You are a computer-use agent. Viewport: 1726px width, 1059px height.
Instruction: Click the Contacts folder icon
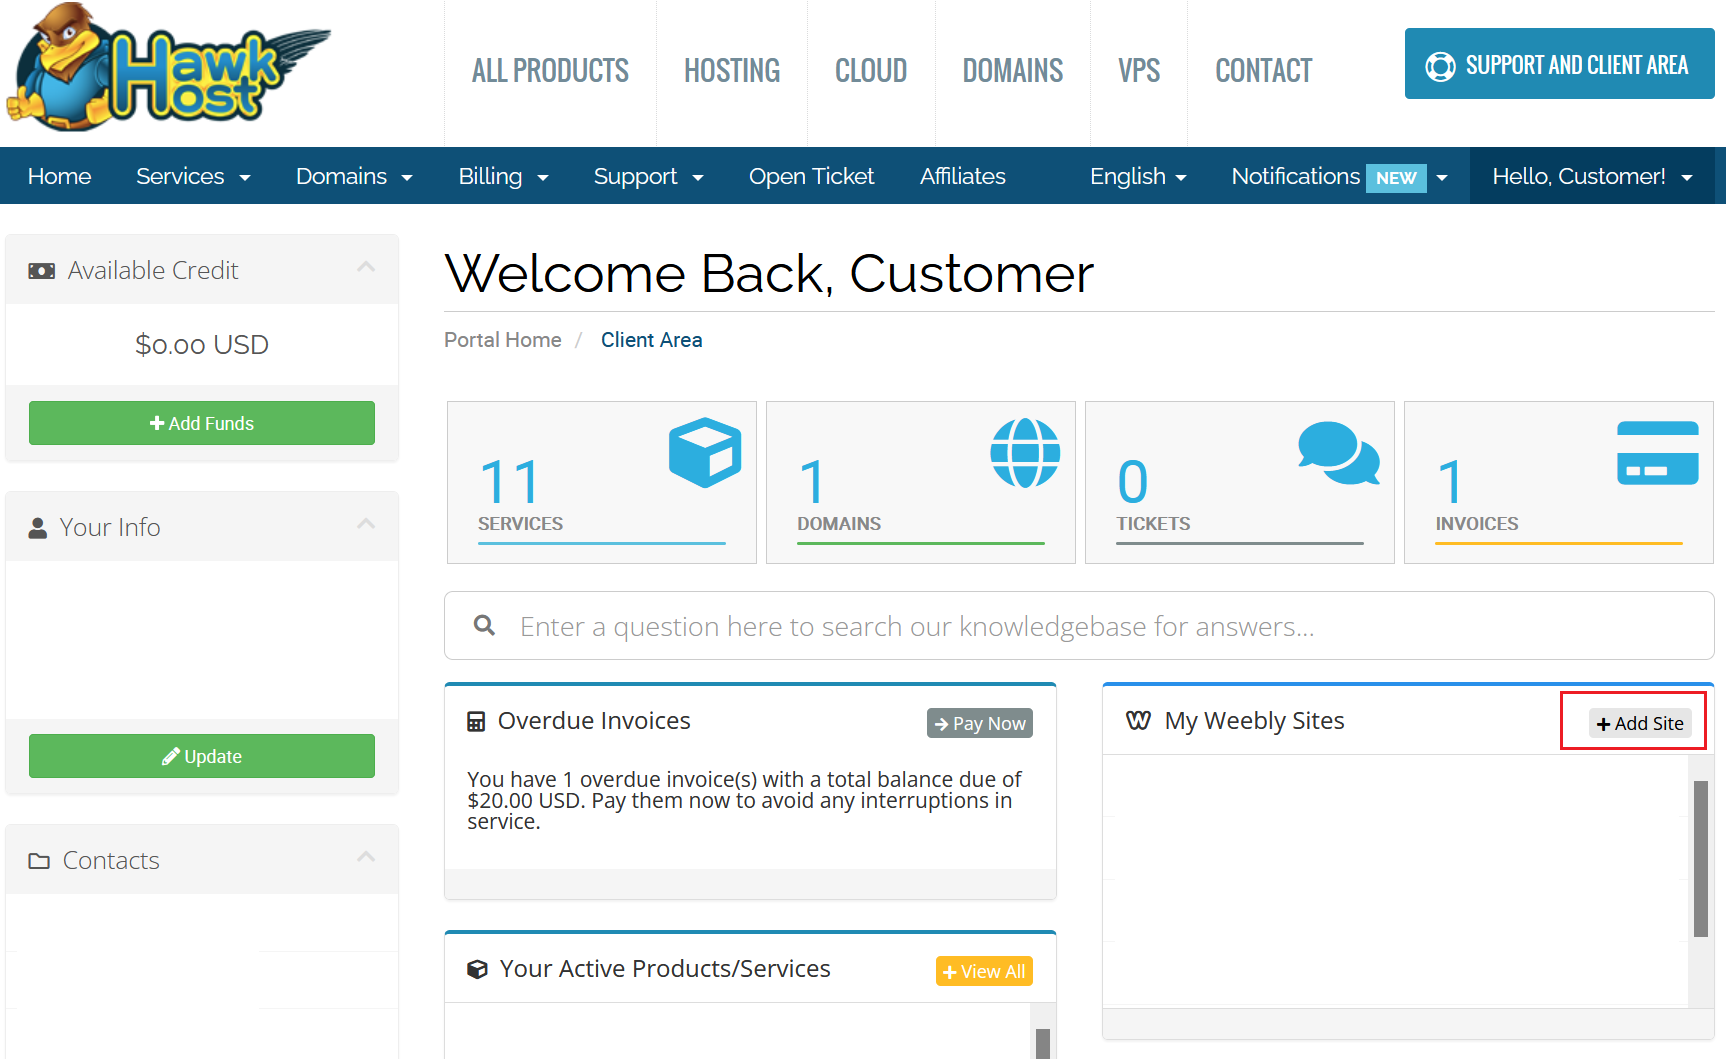(39, 859)
